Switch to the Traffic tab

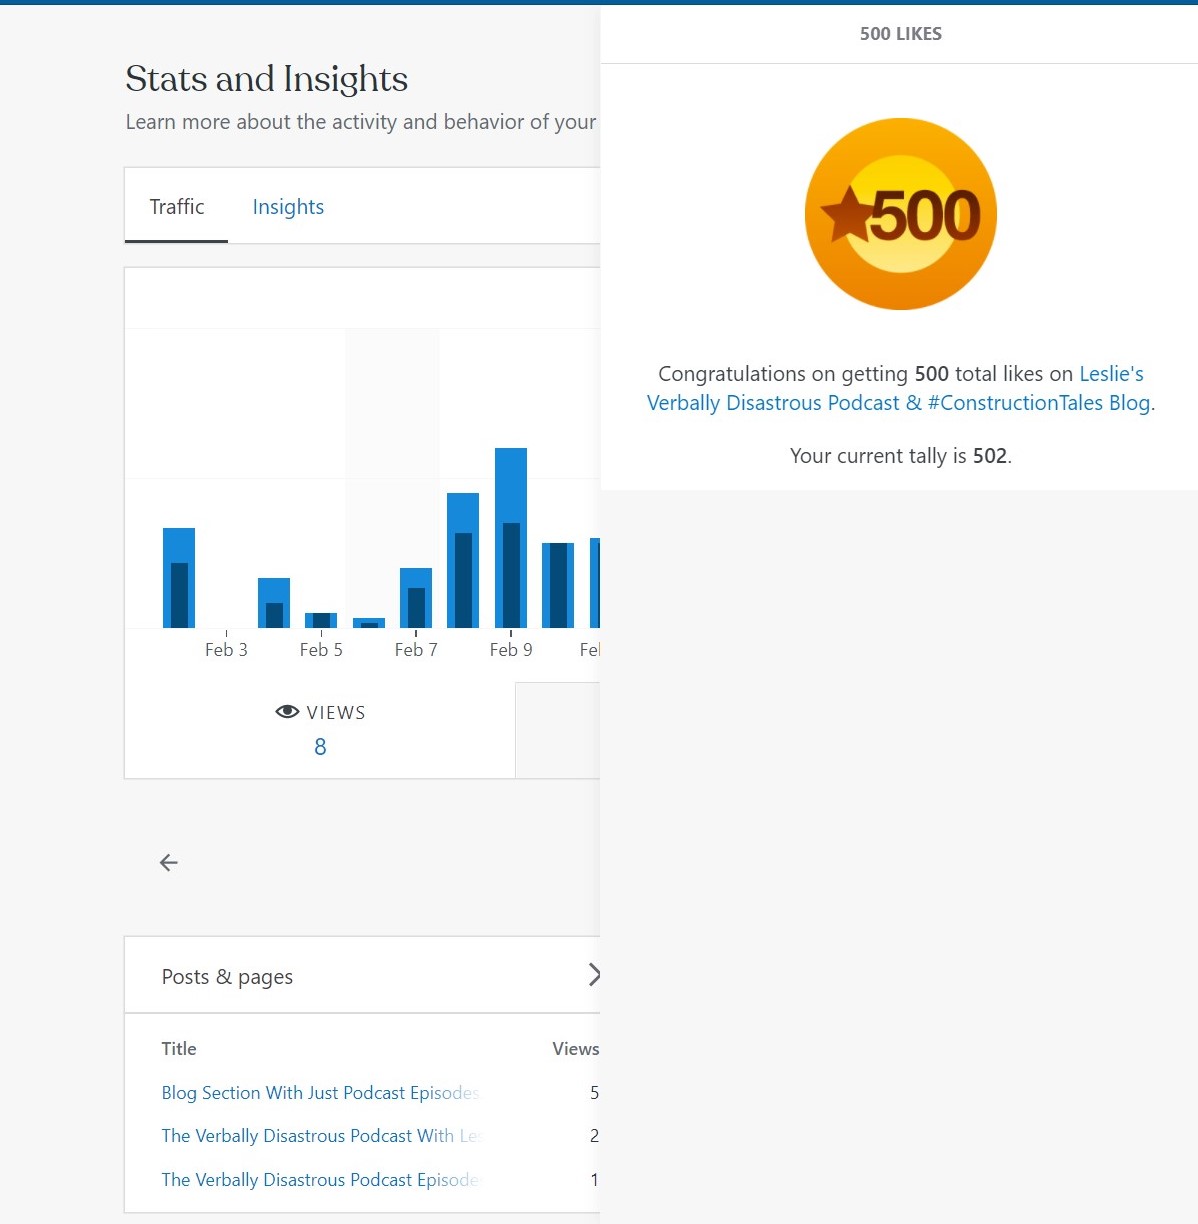click(x=177, y=207)
